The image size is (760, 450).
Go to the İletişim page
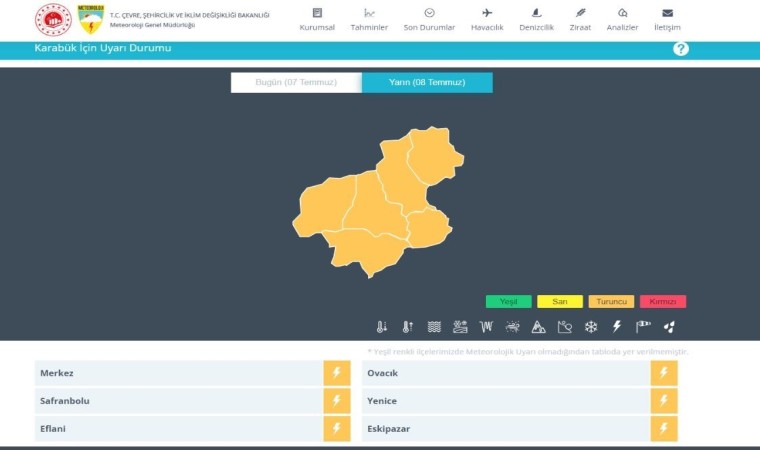point(667,19)
